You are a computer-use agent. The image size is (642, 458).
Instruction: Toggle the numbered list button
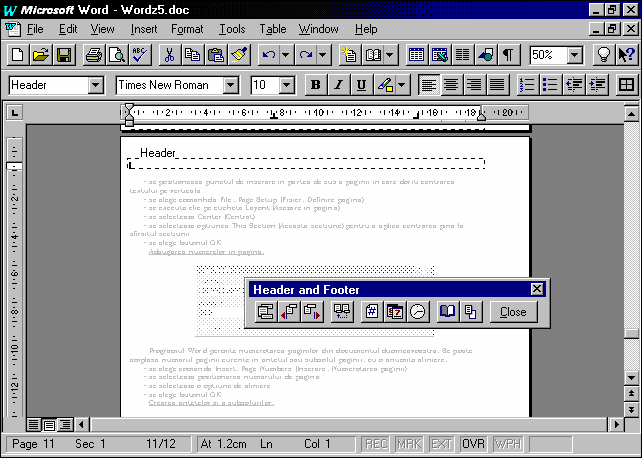click(527, 85)
